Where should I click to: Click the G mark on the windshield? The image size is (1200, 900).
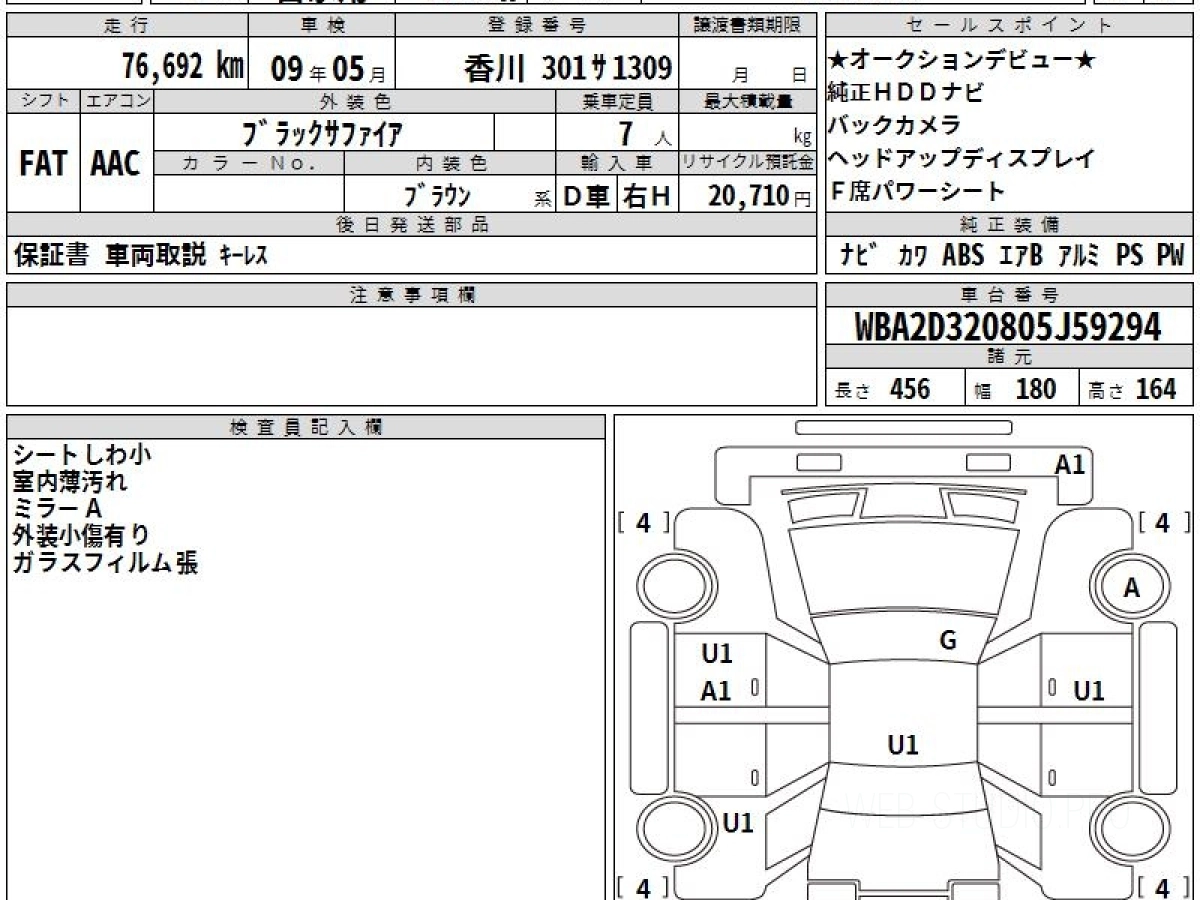pyautogui.click(x=947, y=641)
